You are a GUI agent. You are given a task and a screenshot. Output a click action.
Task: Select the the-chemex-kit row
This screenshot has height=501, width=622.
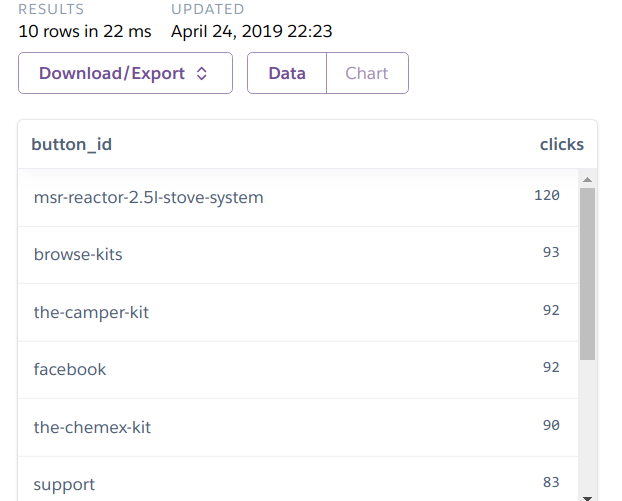coord(92,427)
